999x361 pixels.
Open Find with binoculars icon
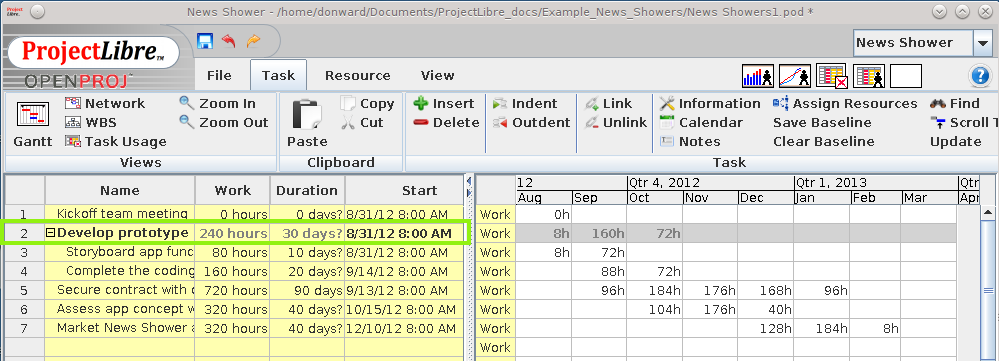coord(954,103)
